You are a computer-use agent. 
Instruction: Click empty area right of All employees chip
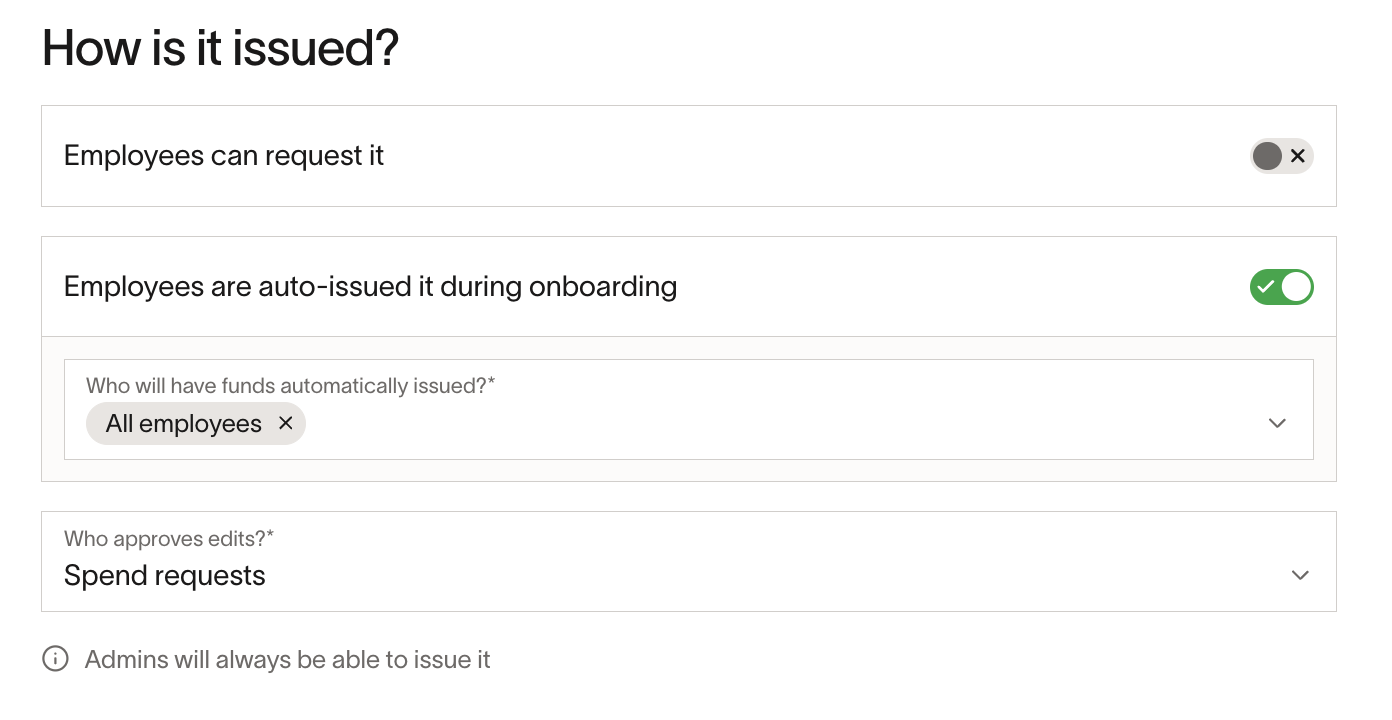[x=780, y=424]
